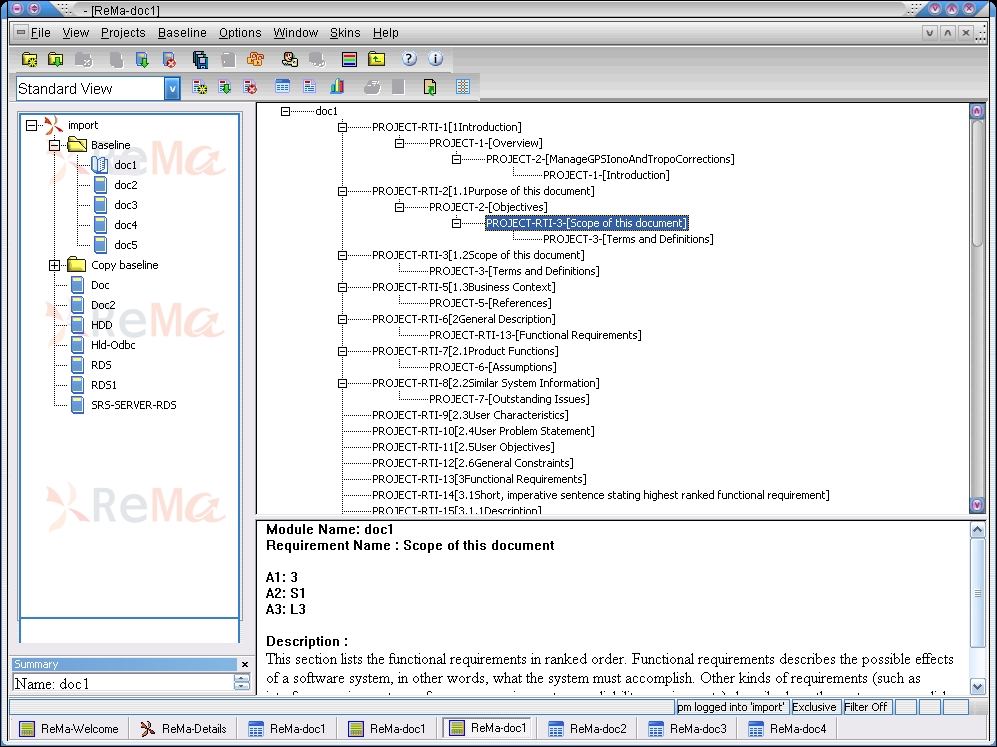Collapse PROJECT-2 Objectives node
The image size is (997, 747).
coord(399,207)
